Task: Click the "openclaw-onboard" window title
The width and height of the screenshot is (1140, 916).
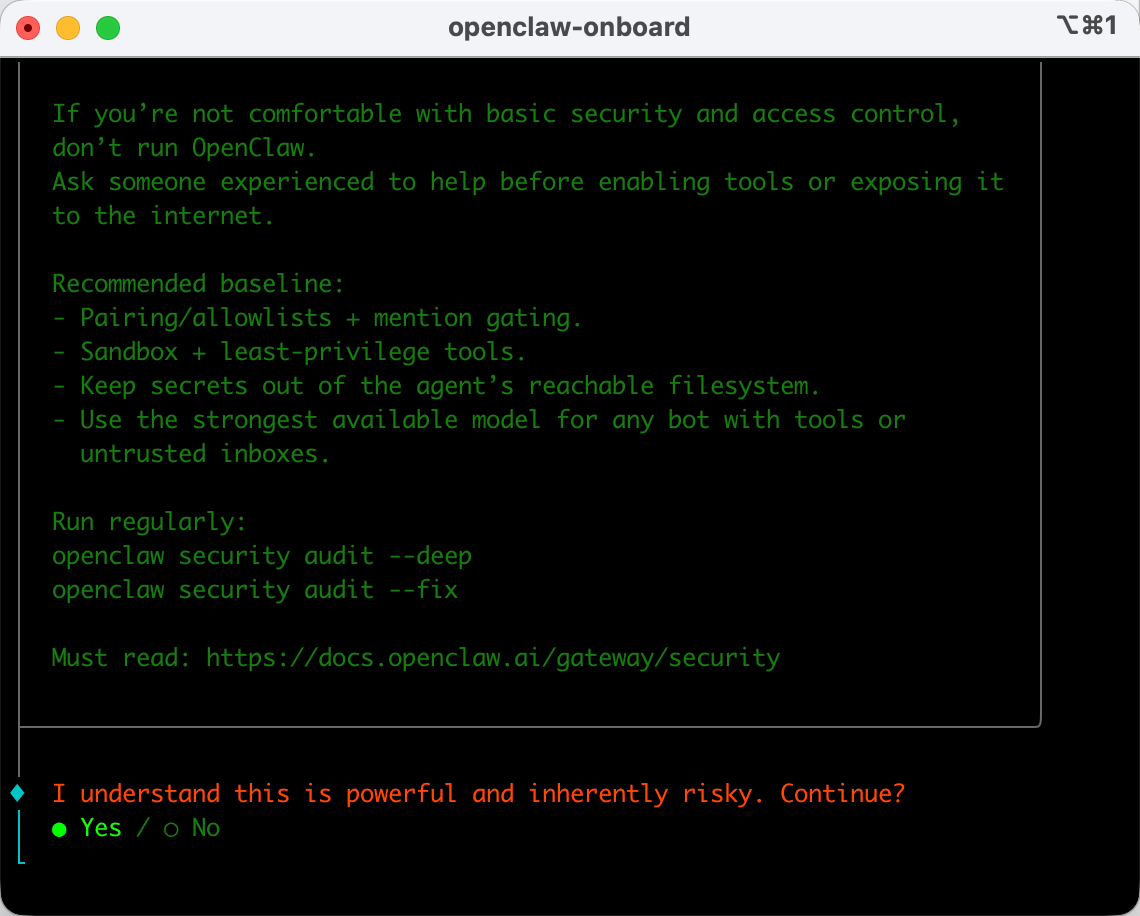Action: [569, 27]
